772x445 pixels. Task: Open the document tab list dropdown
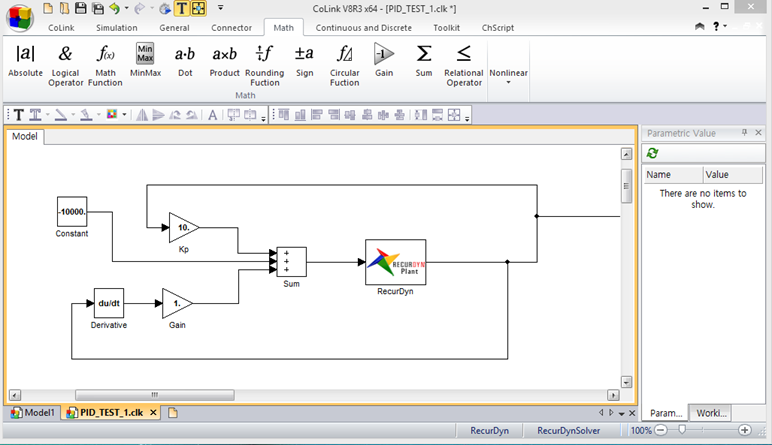coord(621,413)
